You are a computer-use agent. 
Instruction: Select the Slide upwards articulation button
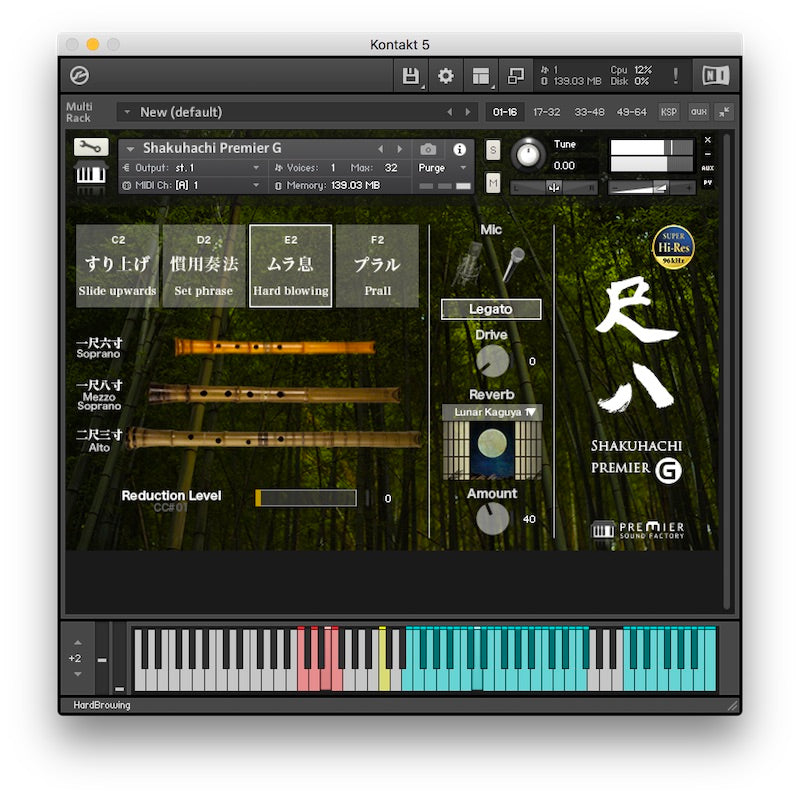(x=117, y=266)
